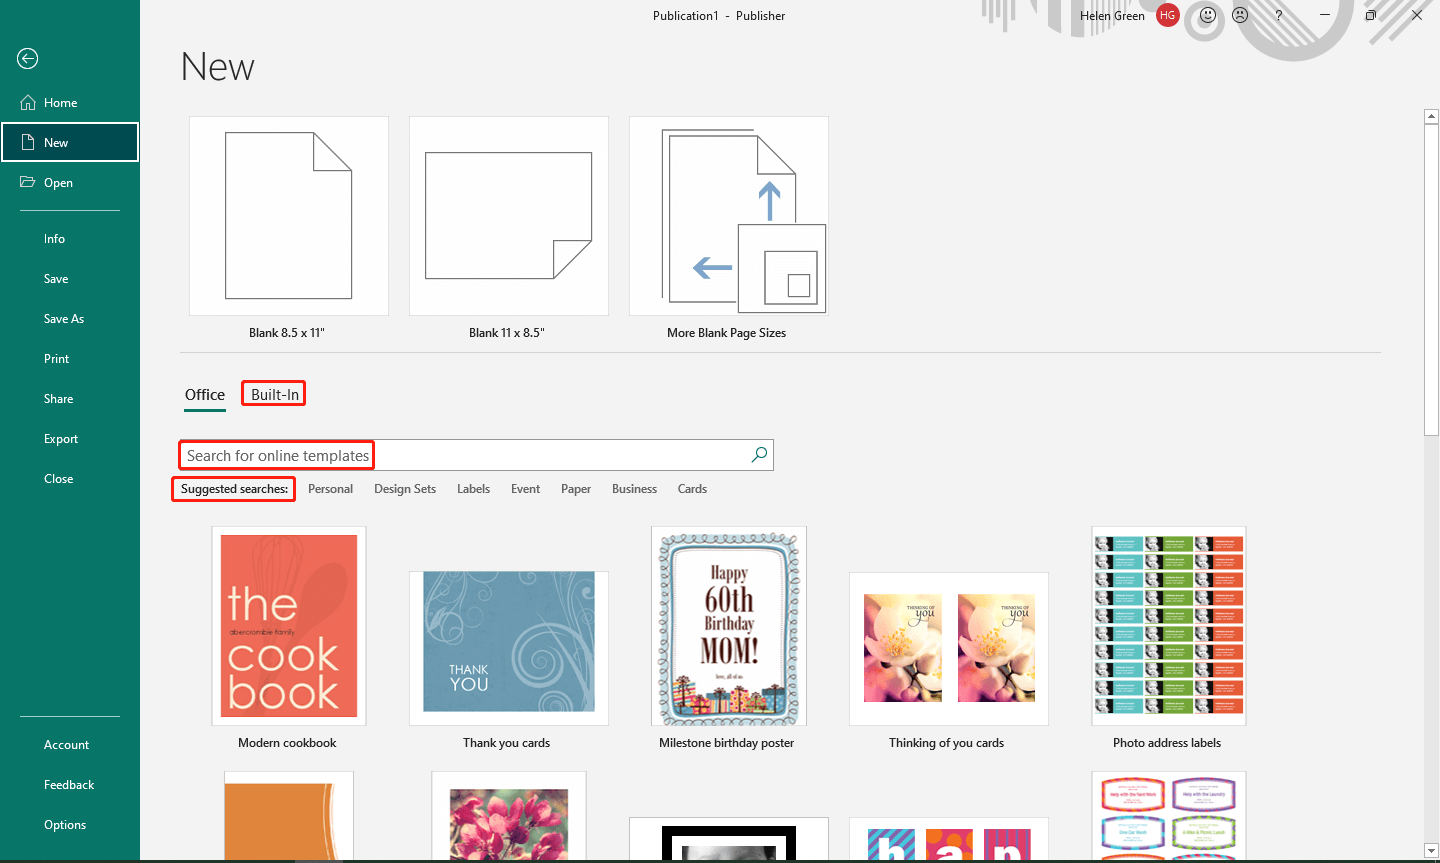The image size is (1440, 863).
Task: Open the Export options
Action: tap(61, 439)
